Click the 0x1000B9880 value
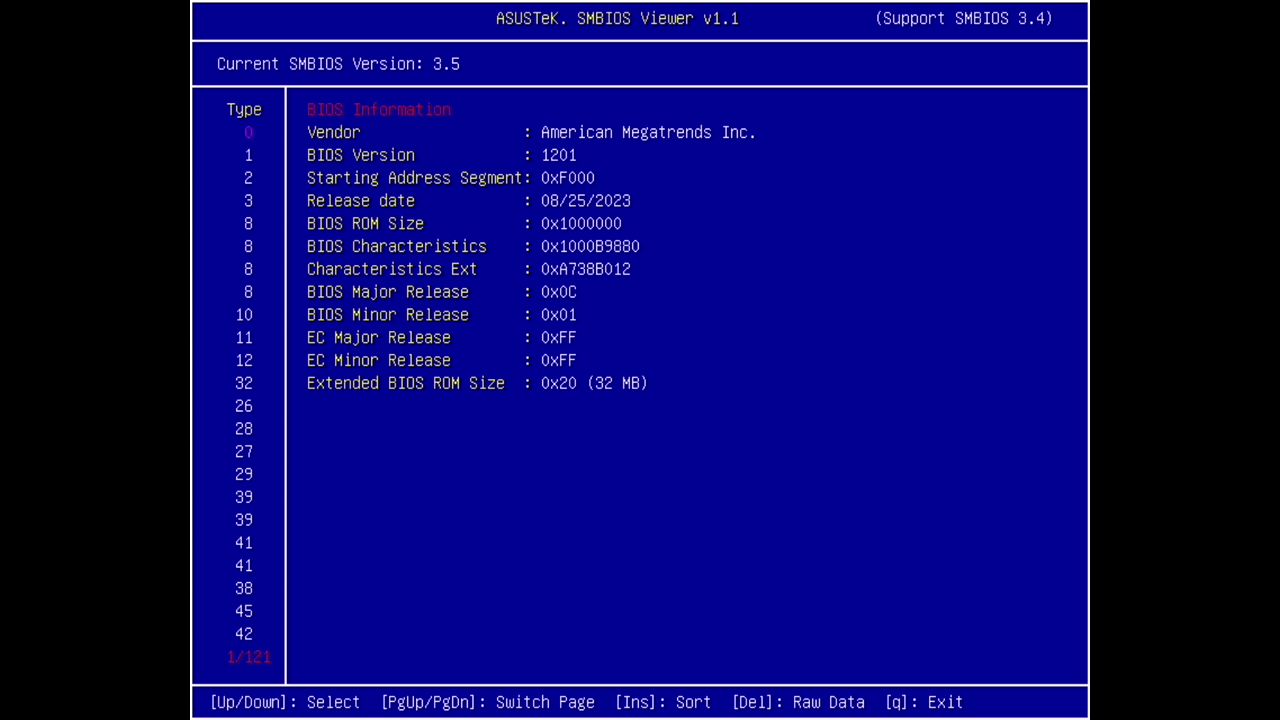1280x720 pixels. pyautogui.click(x=590, y=246)
